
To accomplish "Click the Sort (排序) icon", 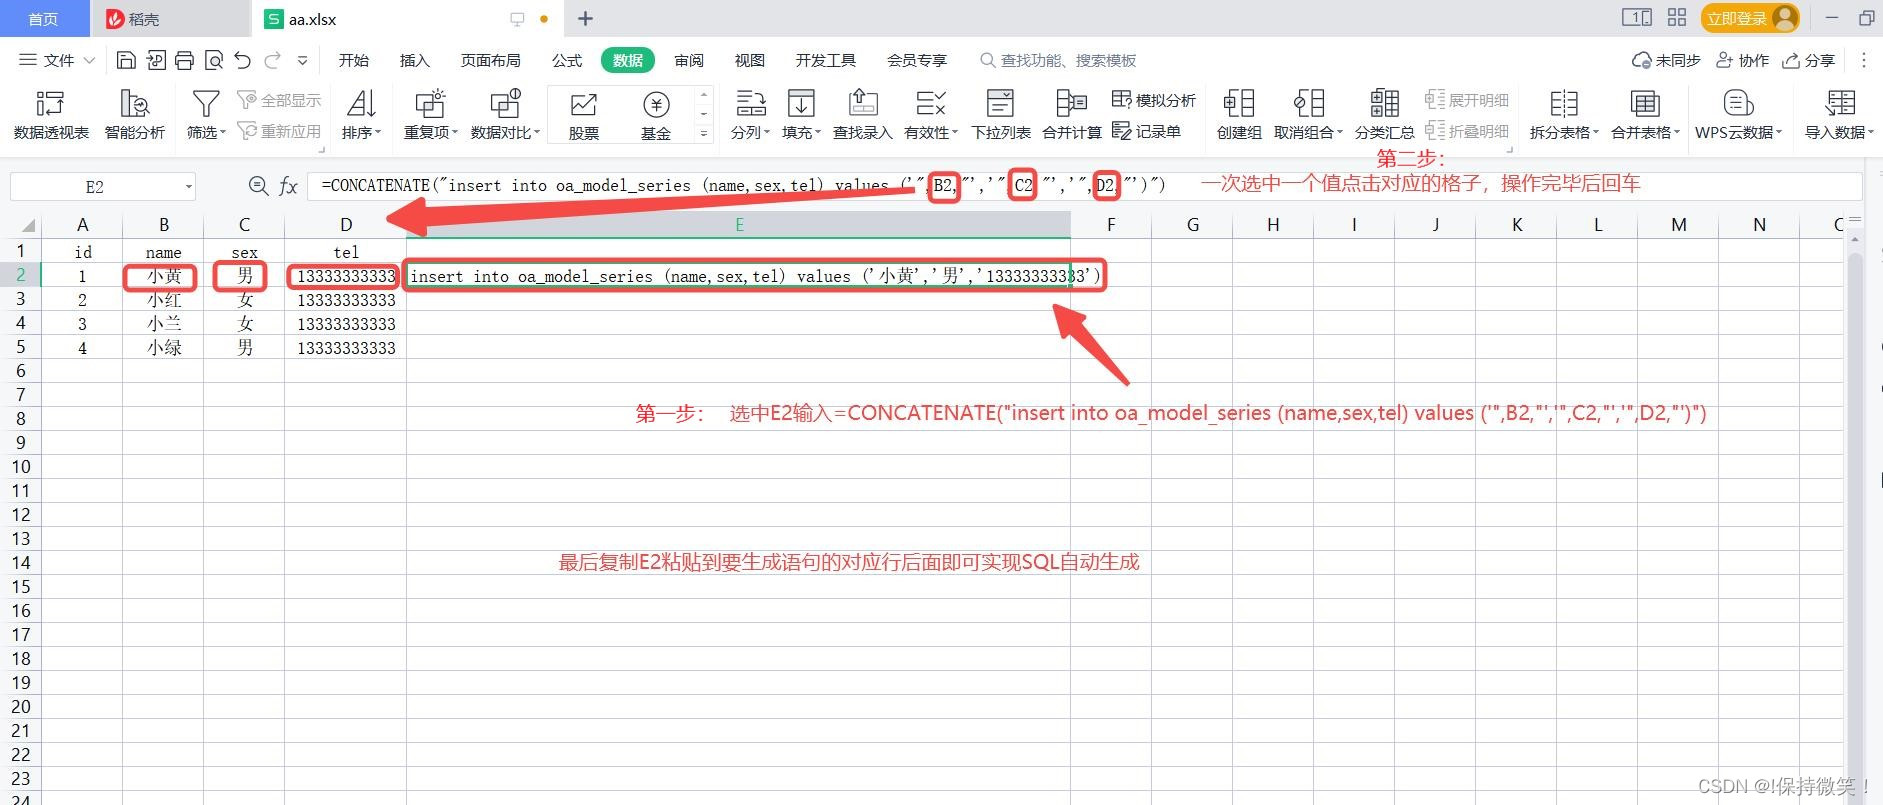I will point(361,104).
